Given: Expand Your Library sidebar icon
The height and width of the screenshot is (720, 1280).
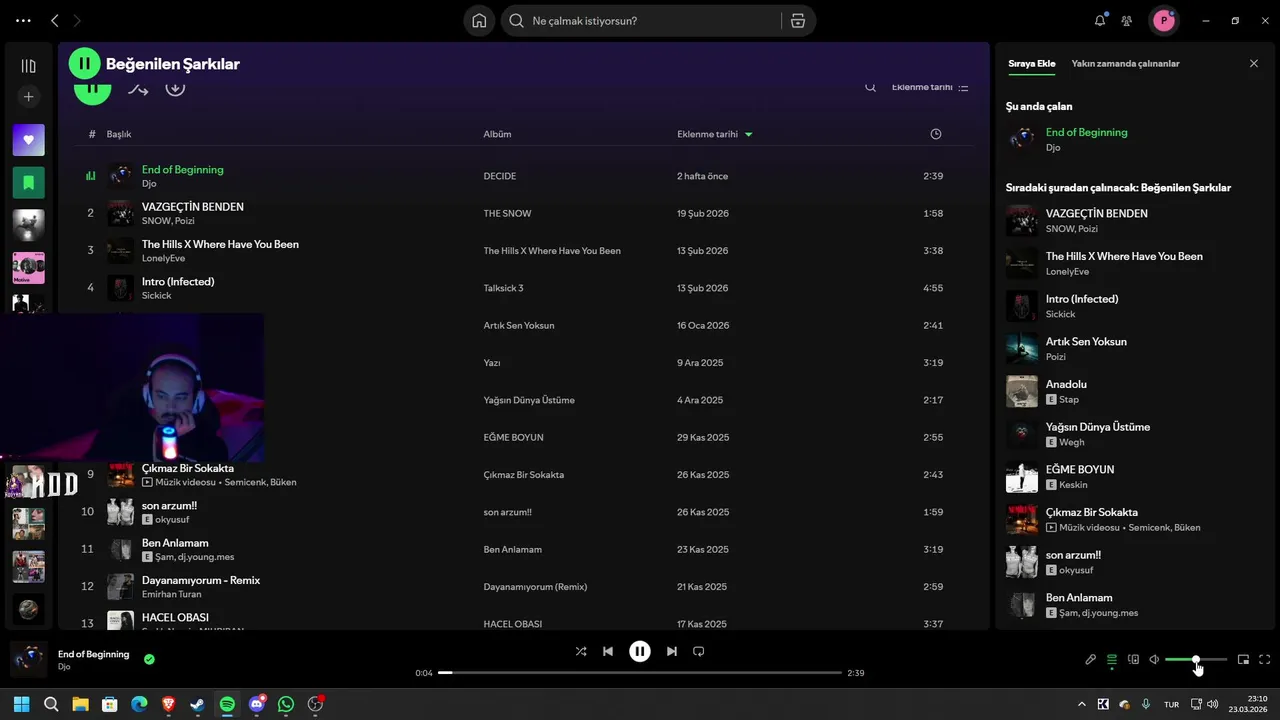Looking at the screenshot, I should (28, 66).
